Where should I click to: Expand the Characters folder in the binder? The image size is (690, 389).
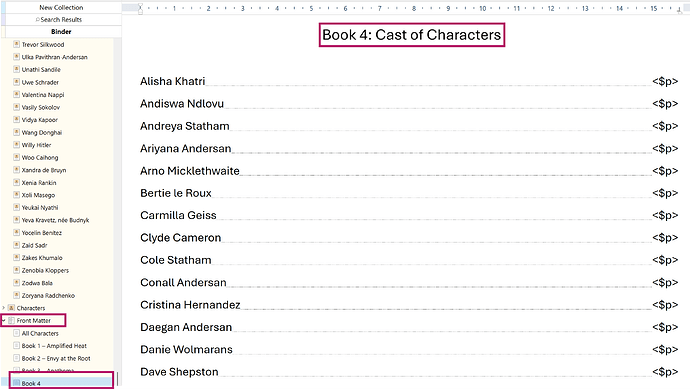click(4, 308)
